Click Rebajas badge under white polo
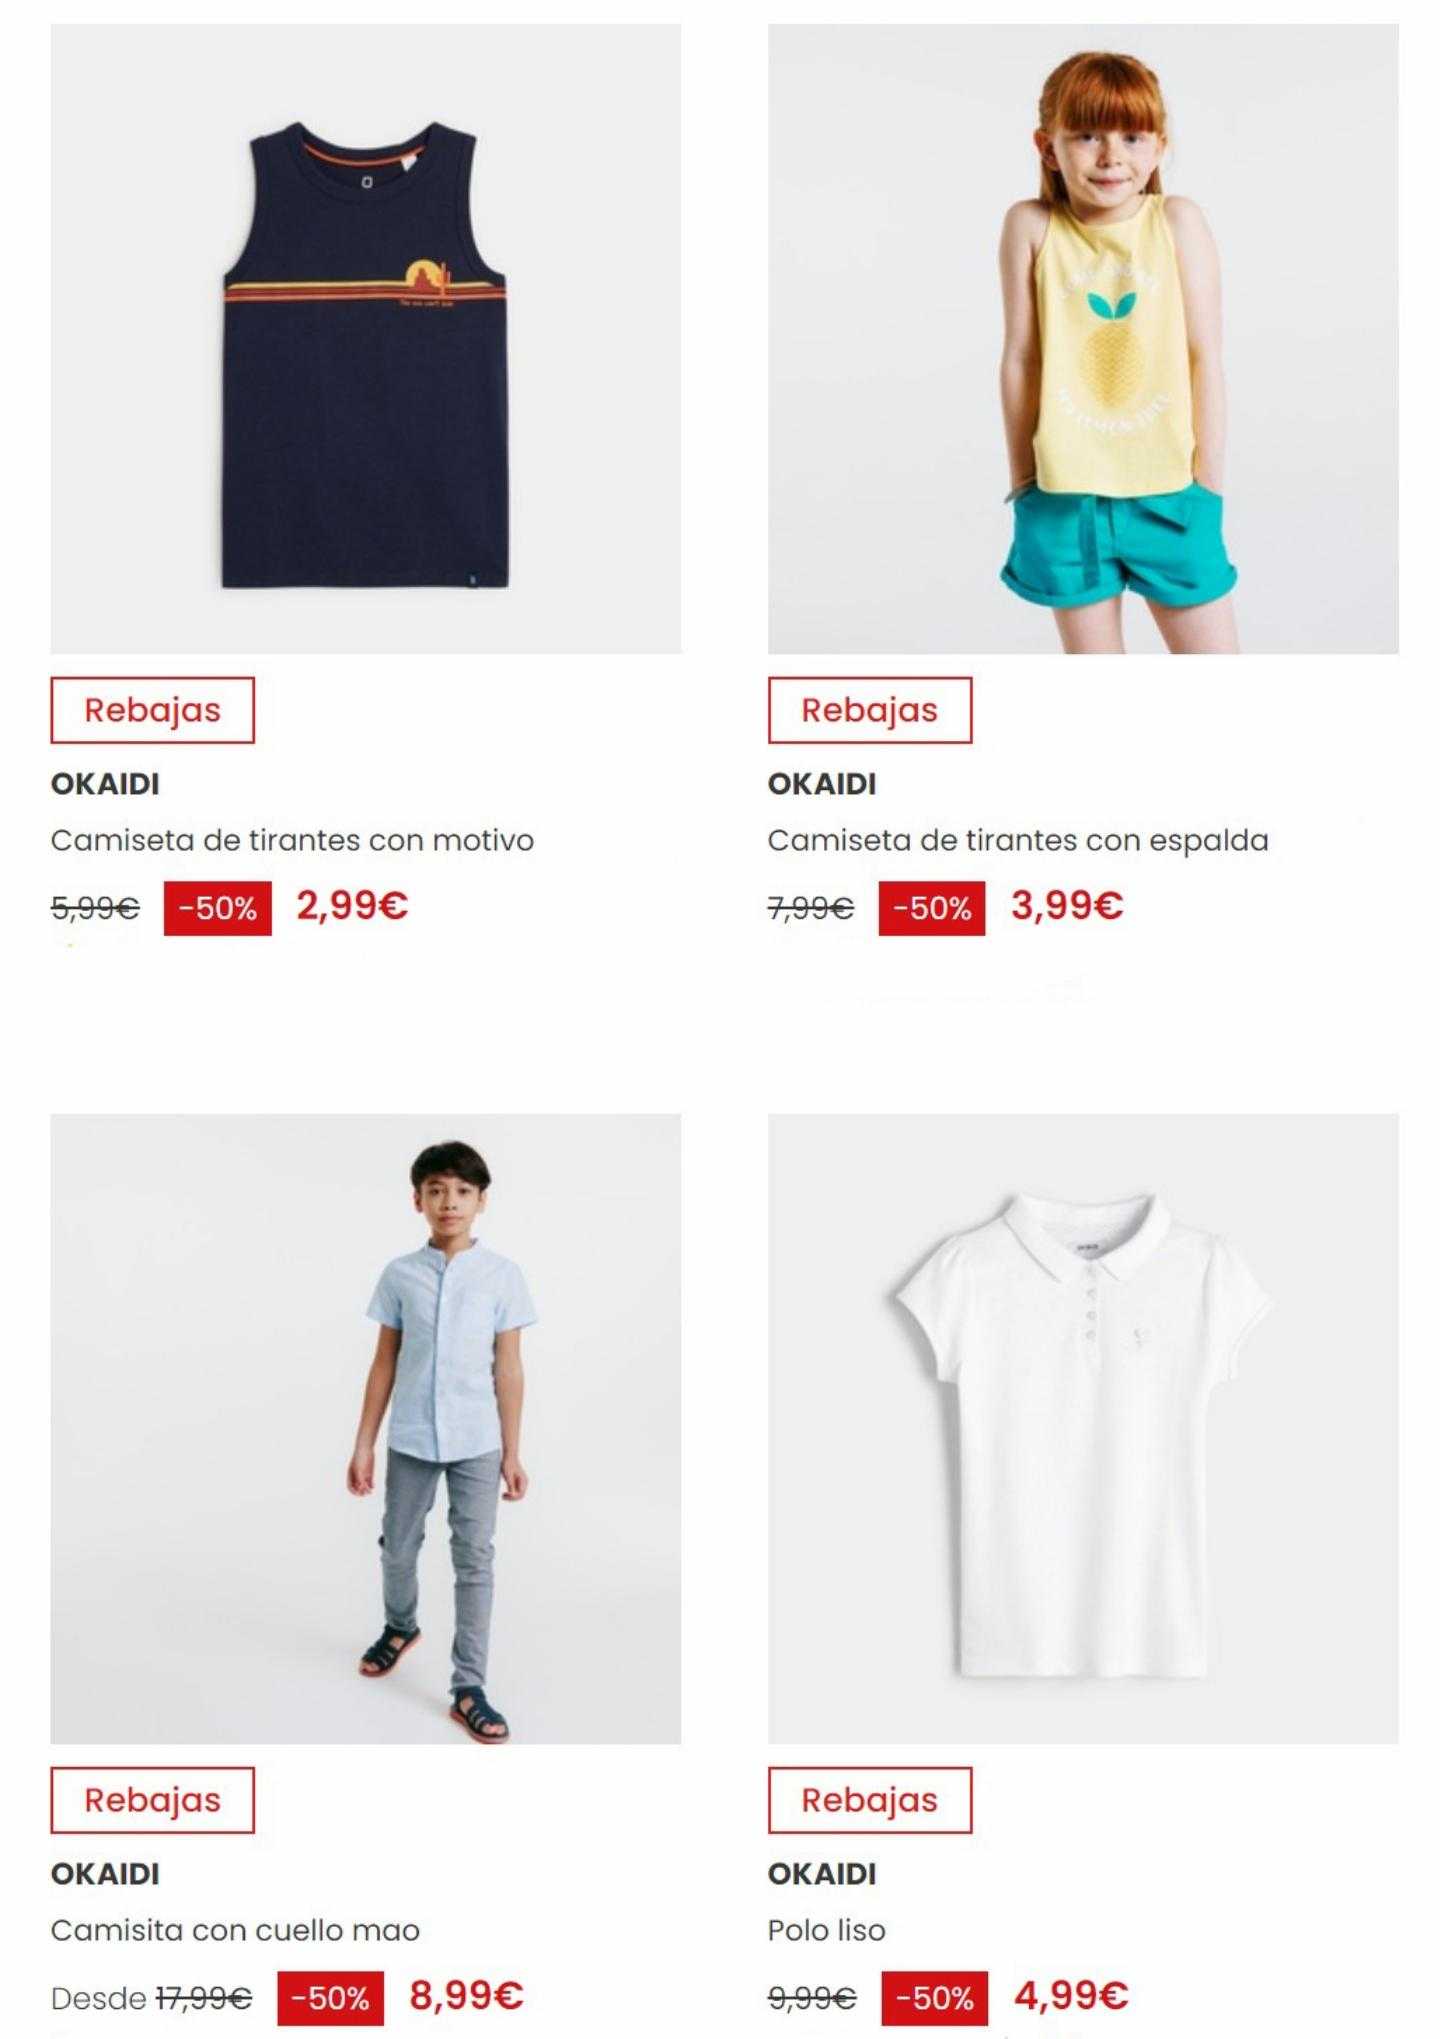This screenshot has width=1440, height=2039. click(870, 1800)
